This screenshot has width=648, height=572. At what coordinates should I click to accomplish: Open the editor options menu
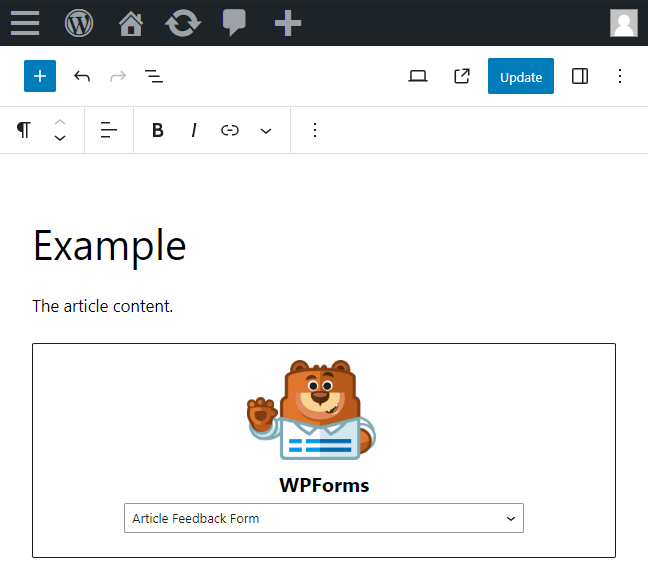tap(620, 76)
